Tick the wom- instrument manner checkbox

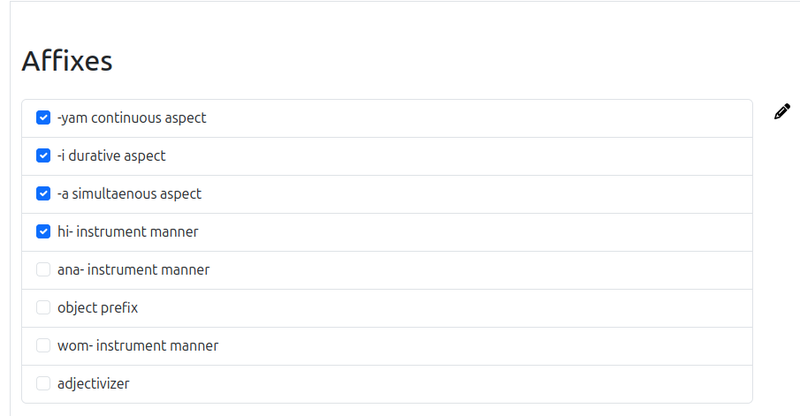point(43,346)
